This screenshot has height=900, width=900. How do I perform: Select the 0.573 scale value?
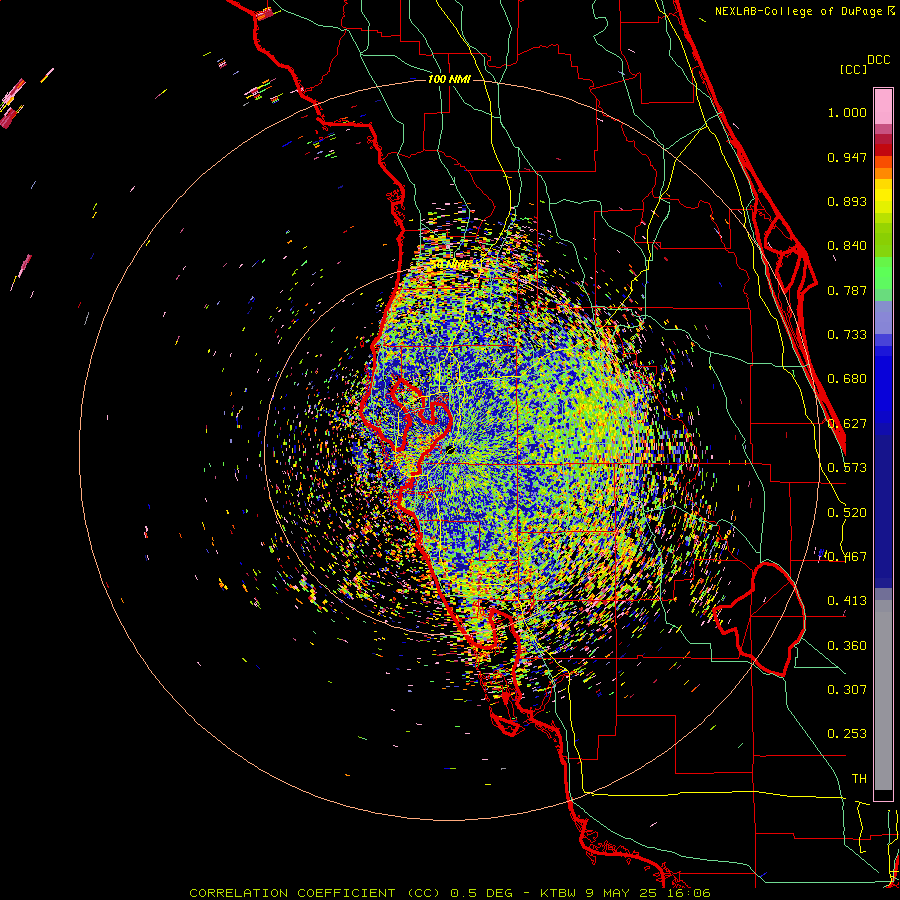point(847,468)
